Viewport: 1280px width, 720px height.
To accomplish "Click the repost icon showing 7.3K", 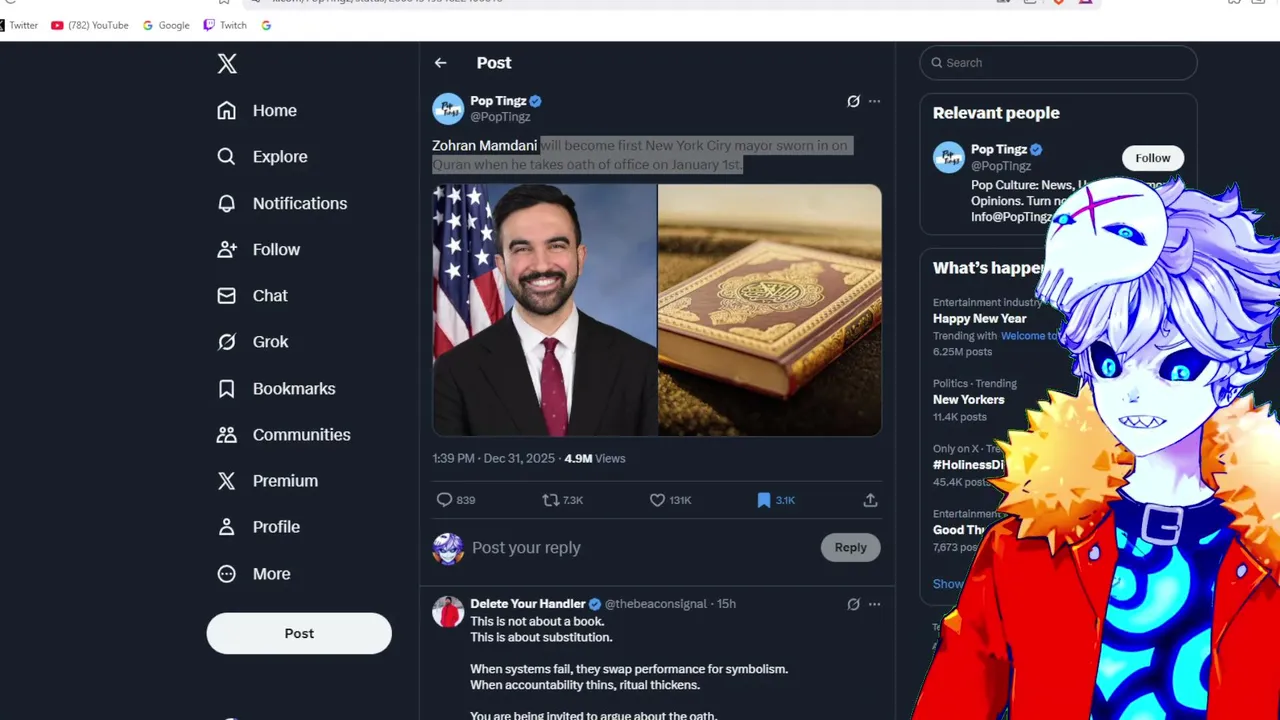I will click(550, 500).
